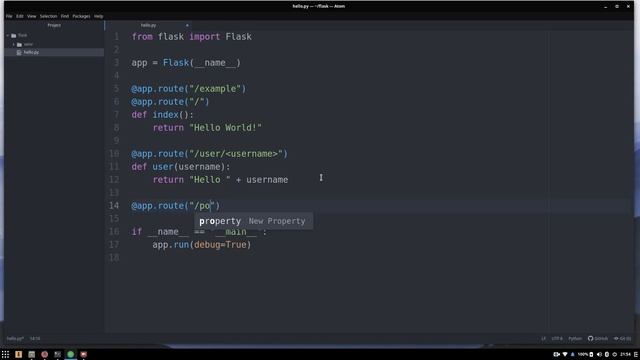Collapse the flask root folder arrow
The image size is (640, 360).
tap(8, 36)
